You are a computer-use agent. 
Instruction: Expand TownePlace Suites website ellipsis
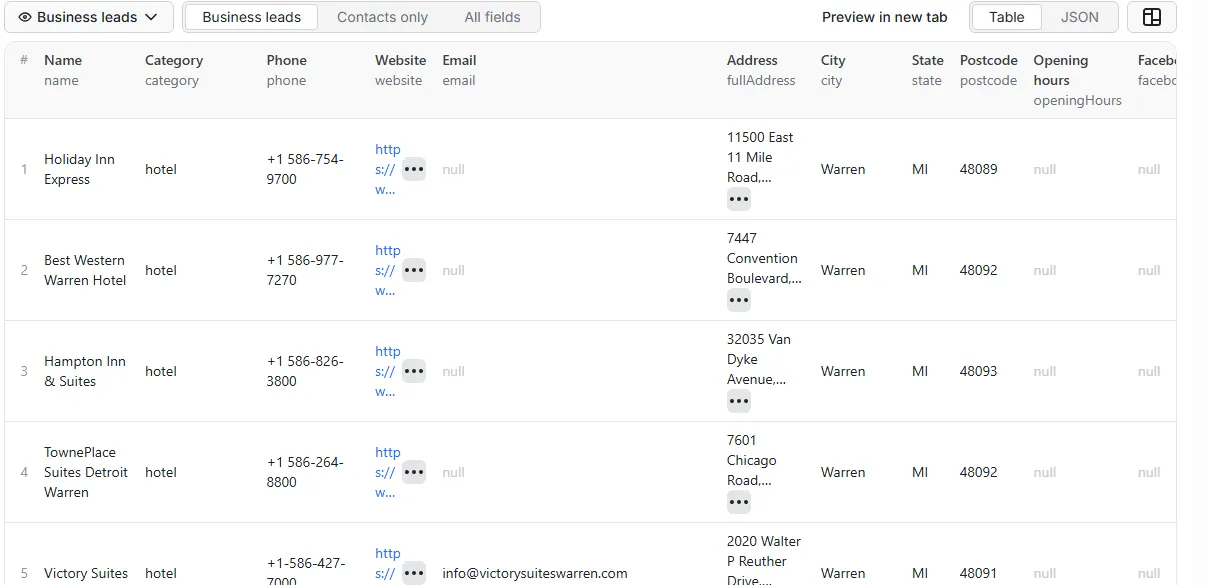coord(414,472)
